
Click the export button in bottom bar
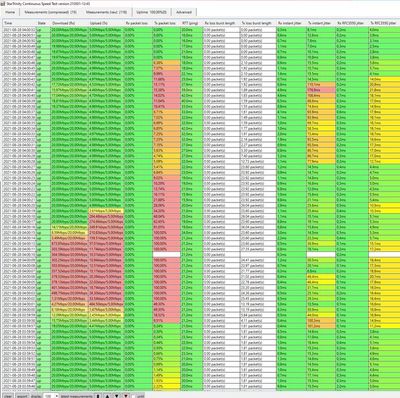(22, 396)
